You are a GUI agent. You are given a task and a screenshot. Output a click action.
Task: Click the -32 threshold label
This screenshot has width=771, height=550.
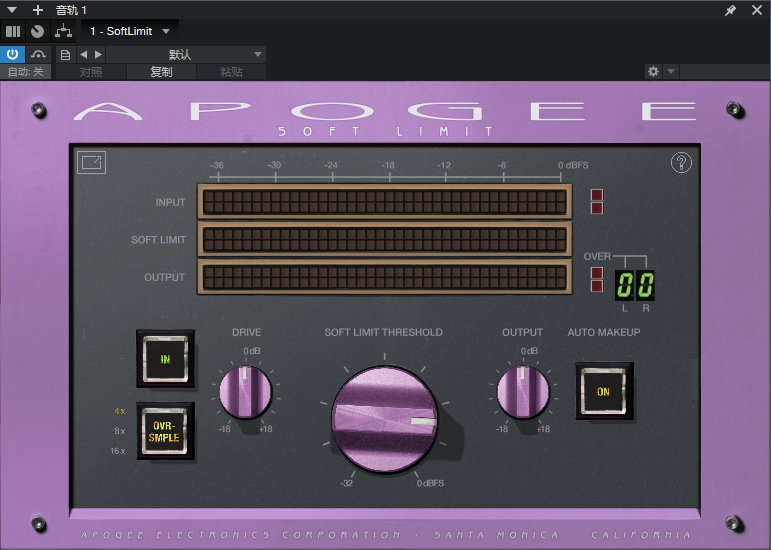347,484
